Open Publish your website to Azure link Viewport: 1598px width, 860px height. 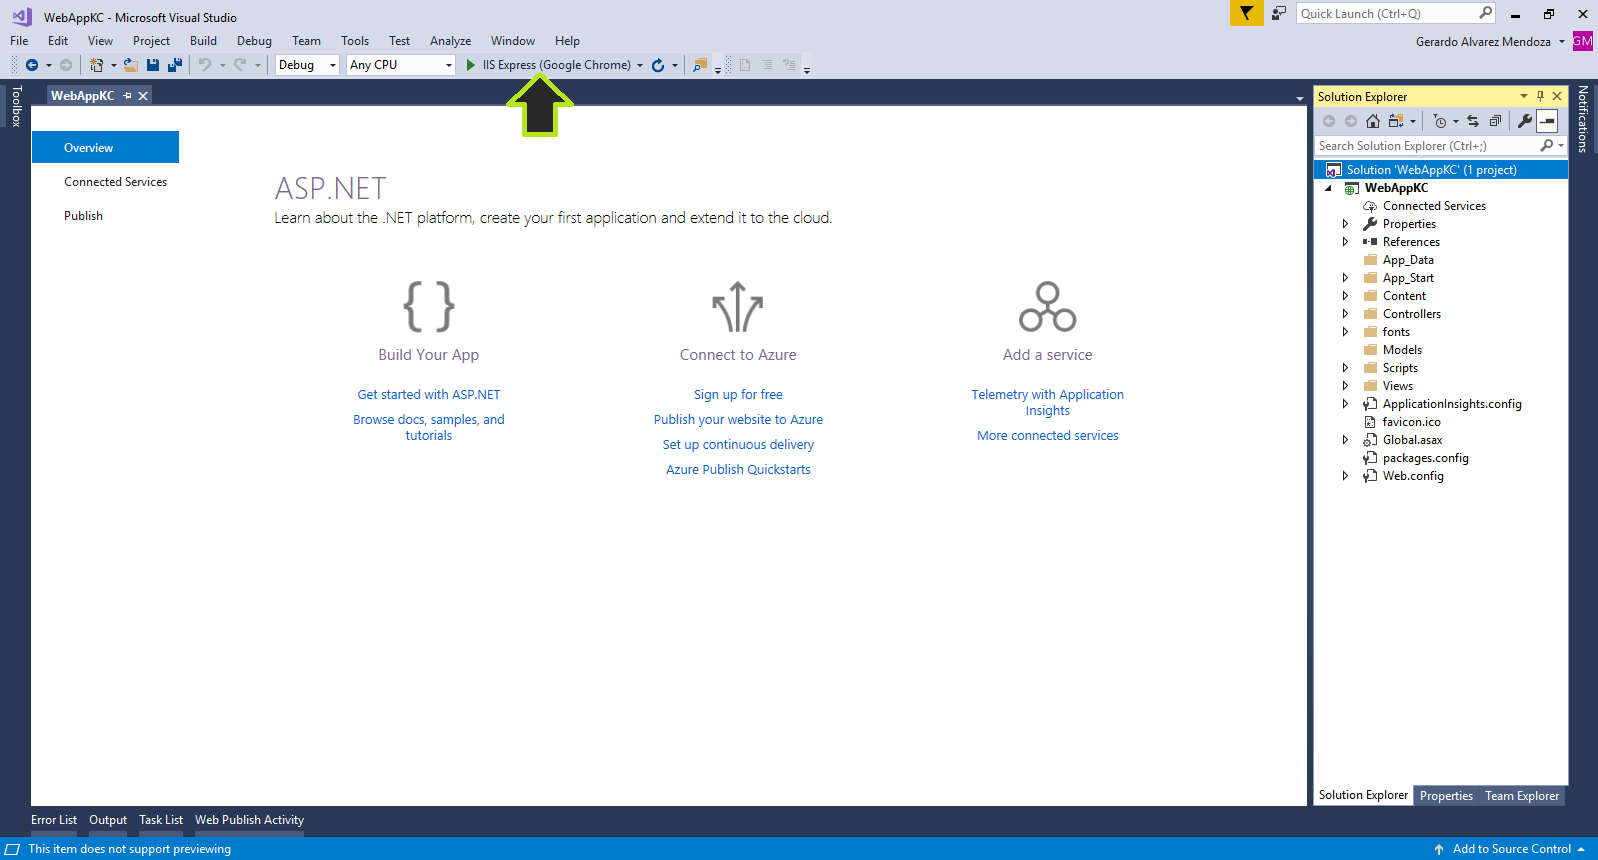pyautogui.click(x=738, y=420)
